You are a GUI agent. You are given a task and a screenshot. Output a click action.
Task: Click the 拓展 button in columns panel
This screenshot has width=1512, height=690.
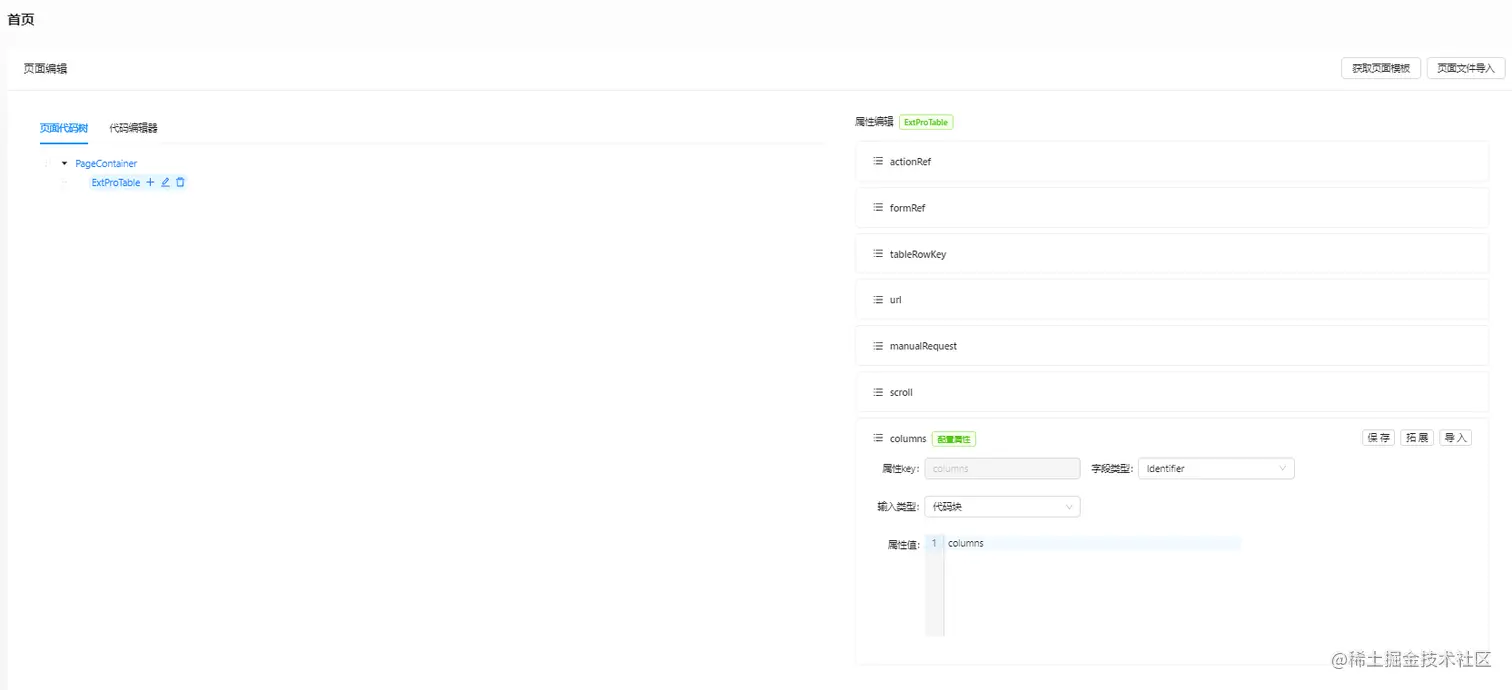click(1417, 438)
